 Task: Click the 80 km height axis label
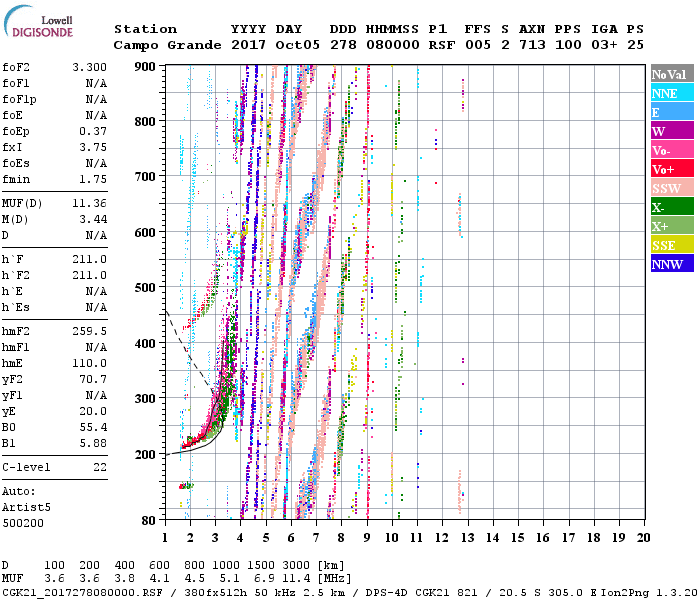pos(149,520)
